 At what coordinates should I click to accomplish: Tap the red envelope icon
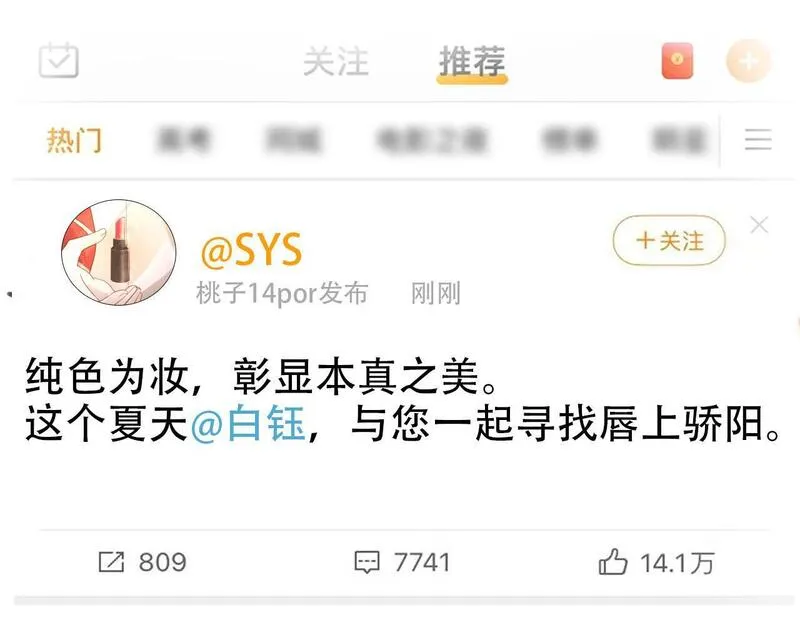677,61
